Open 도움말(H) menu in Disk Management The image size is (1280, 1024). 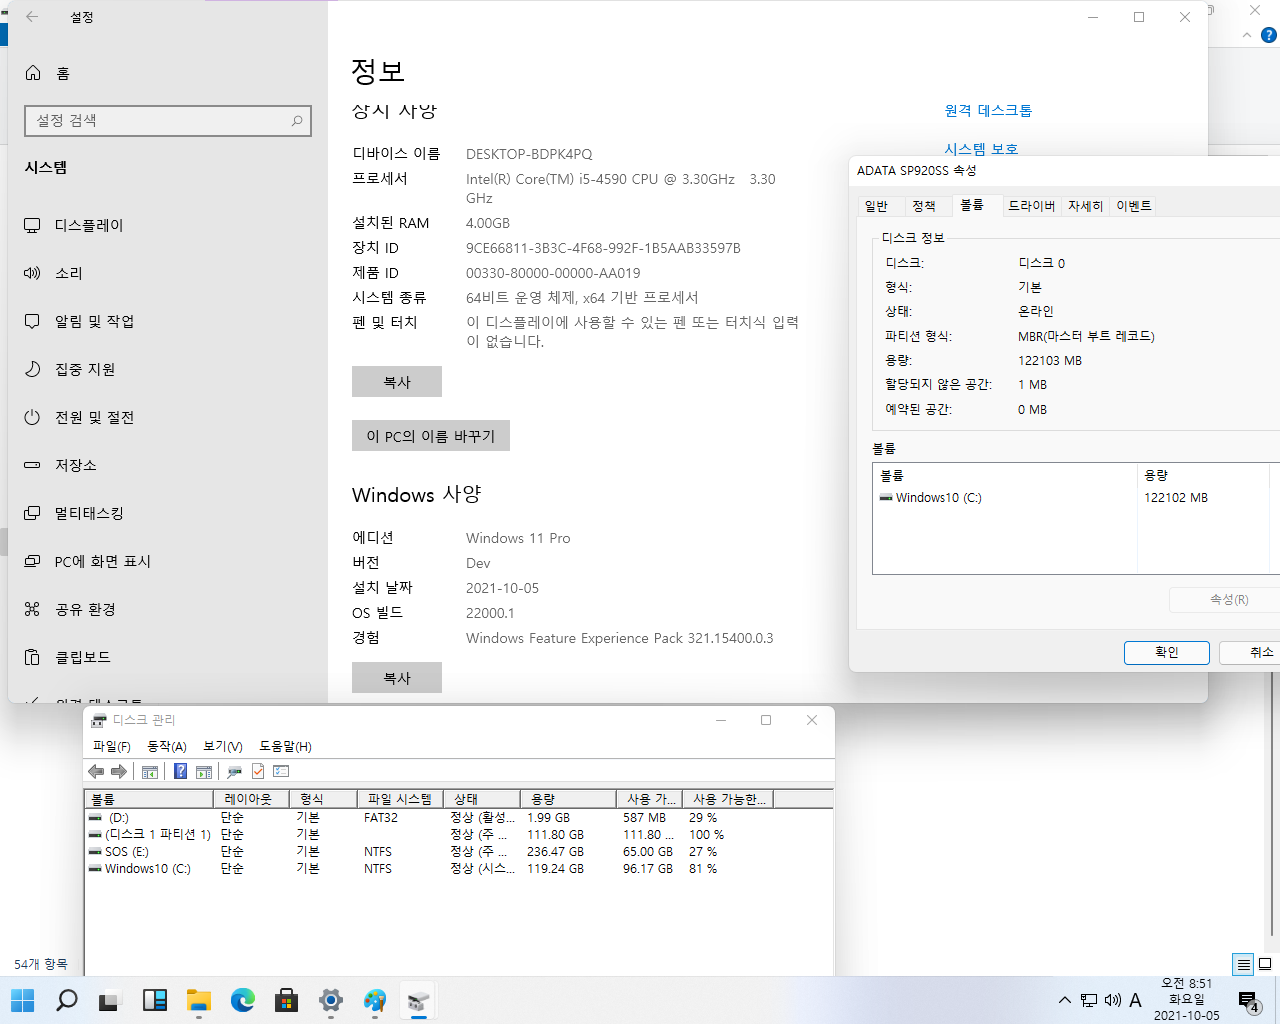[x=285, y=747]
